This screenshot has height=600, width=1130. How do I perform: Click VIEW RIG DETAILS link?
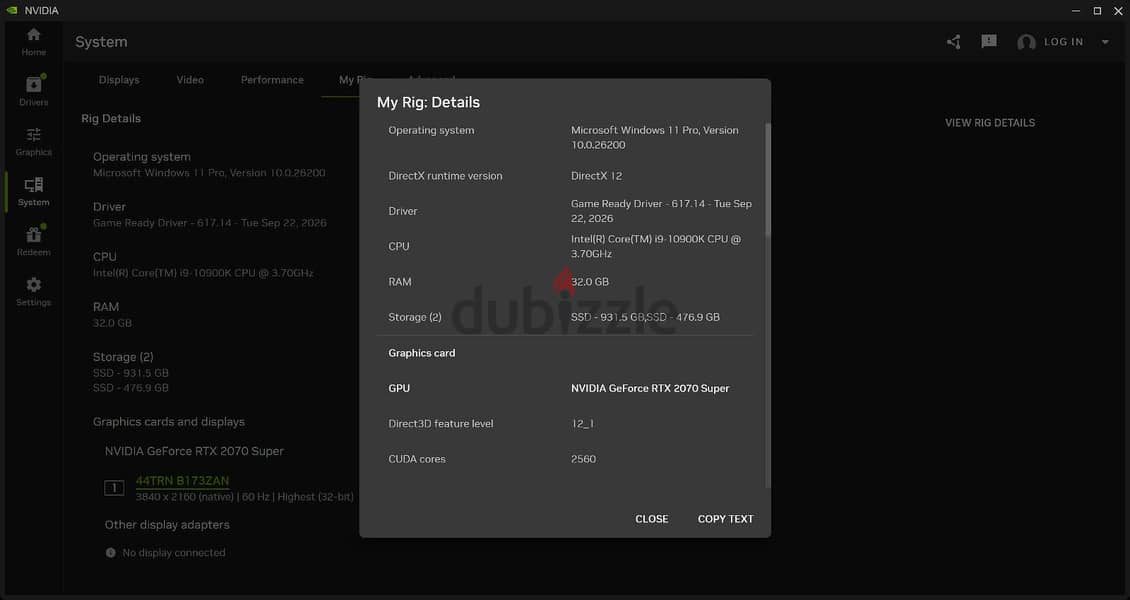(989, 122)
